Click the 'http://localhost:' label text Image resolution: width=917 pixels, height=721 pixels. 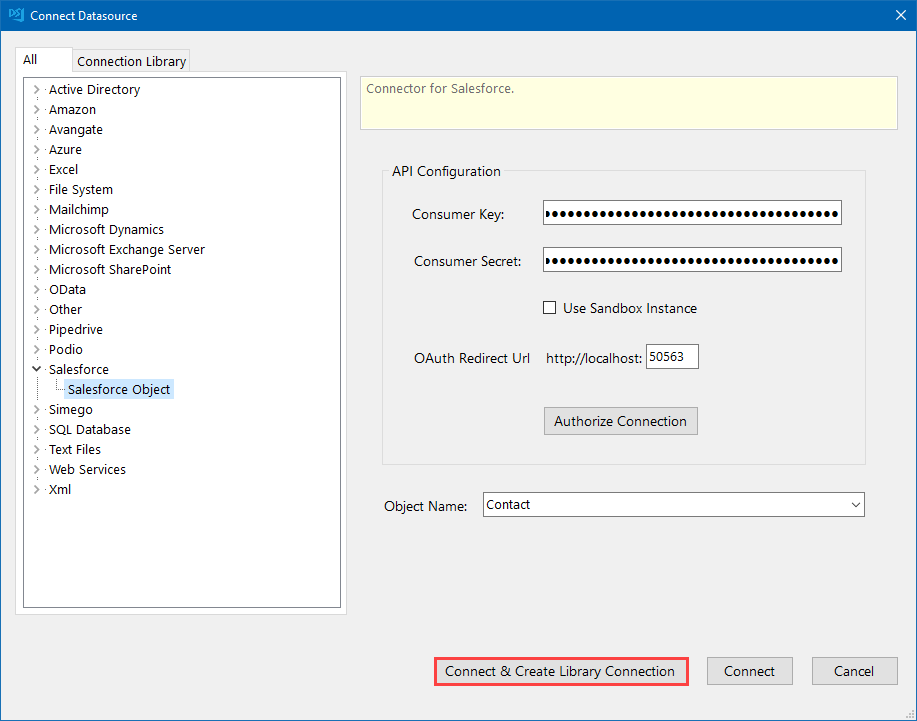coord(594,358)
